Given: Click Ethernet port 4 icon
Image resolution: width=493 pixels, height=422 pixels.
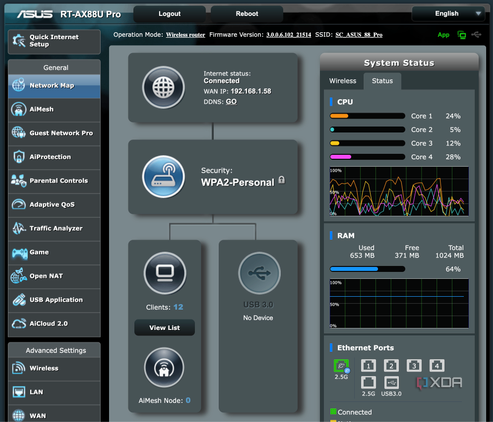Looking at the screenshot, I should [437, 366].
